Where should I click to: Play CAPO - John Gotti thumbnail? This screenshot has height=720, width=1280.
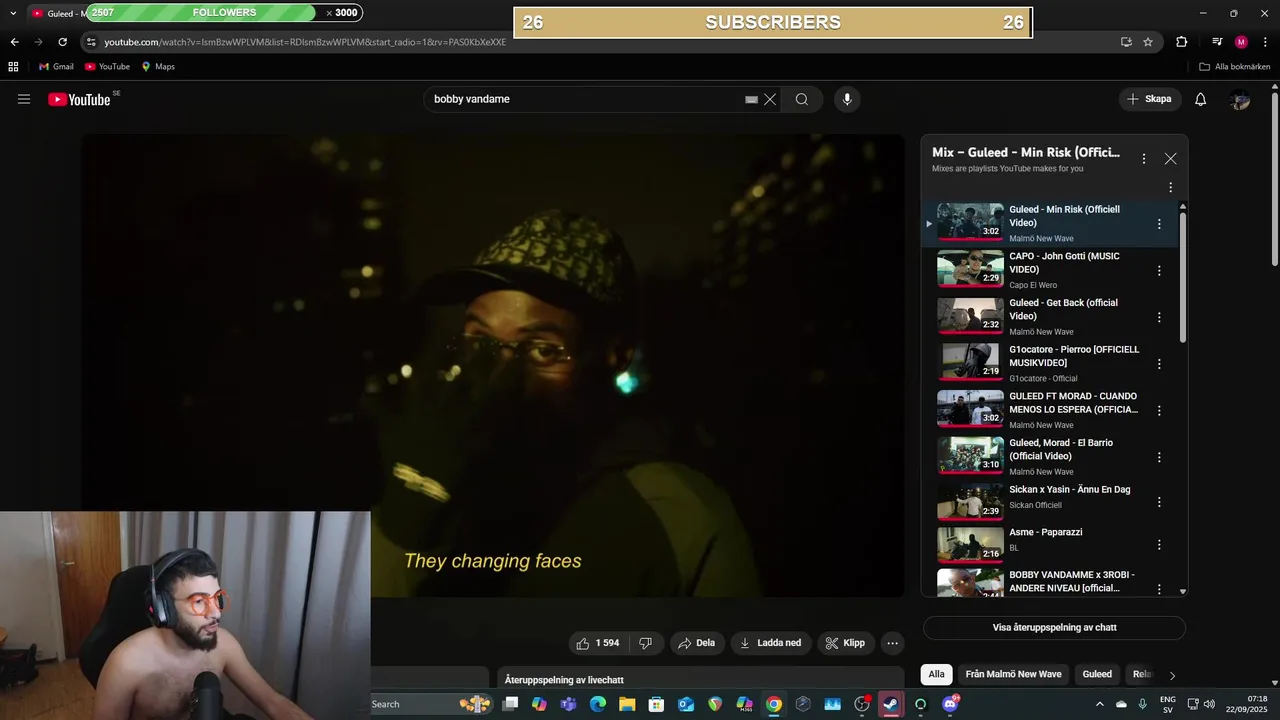pos(970,270)
